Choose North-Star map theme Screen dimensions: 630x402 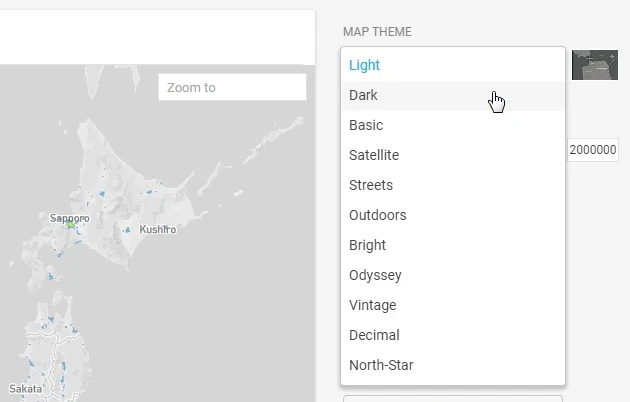(x=453, y=365)
